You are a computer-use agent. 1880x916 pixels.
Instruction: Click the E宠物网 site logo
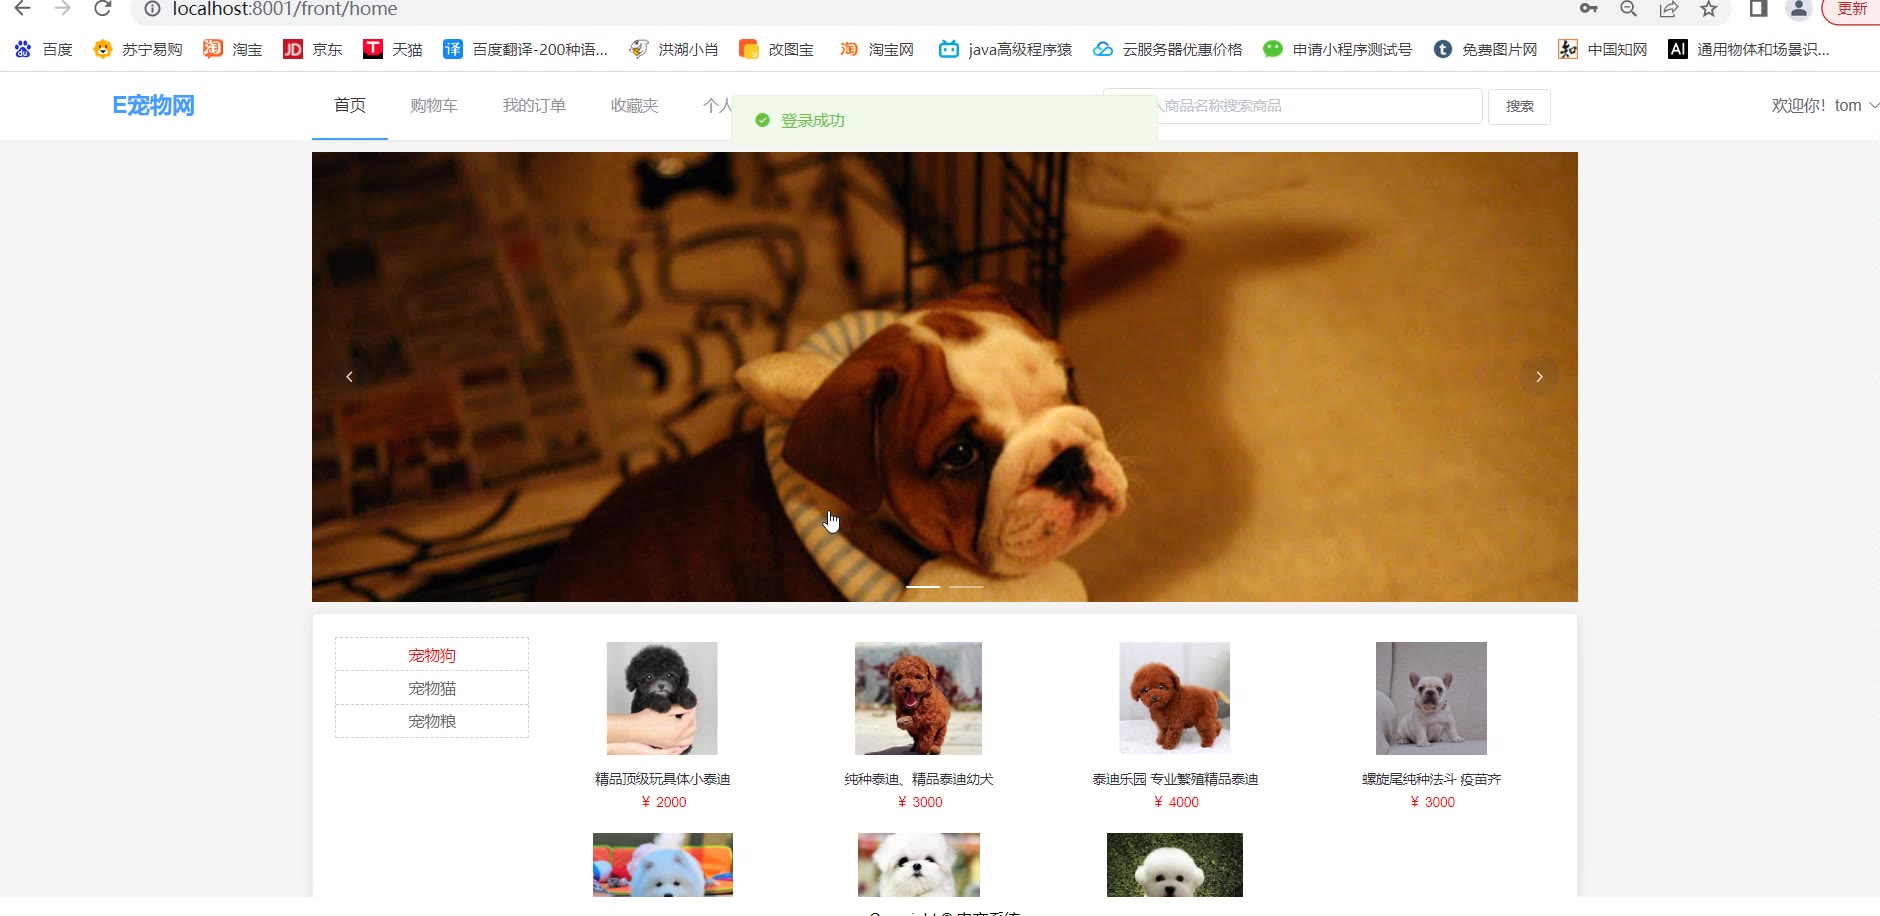[x=153, y=105]
